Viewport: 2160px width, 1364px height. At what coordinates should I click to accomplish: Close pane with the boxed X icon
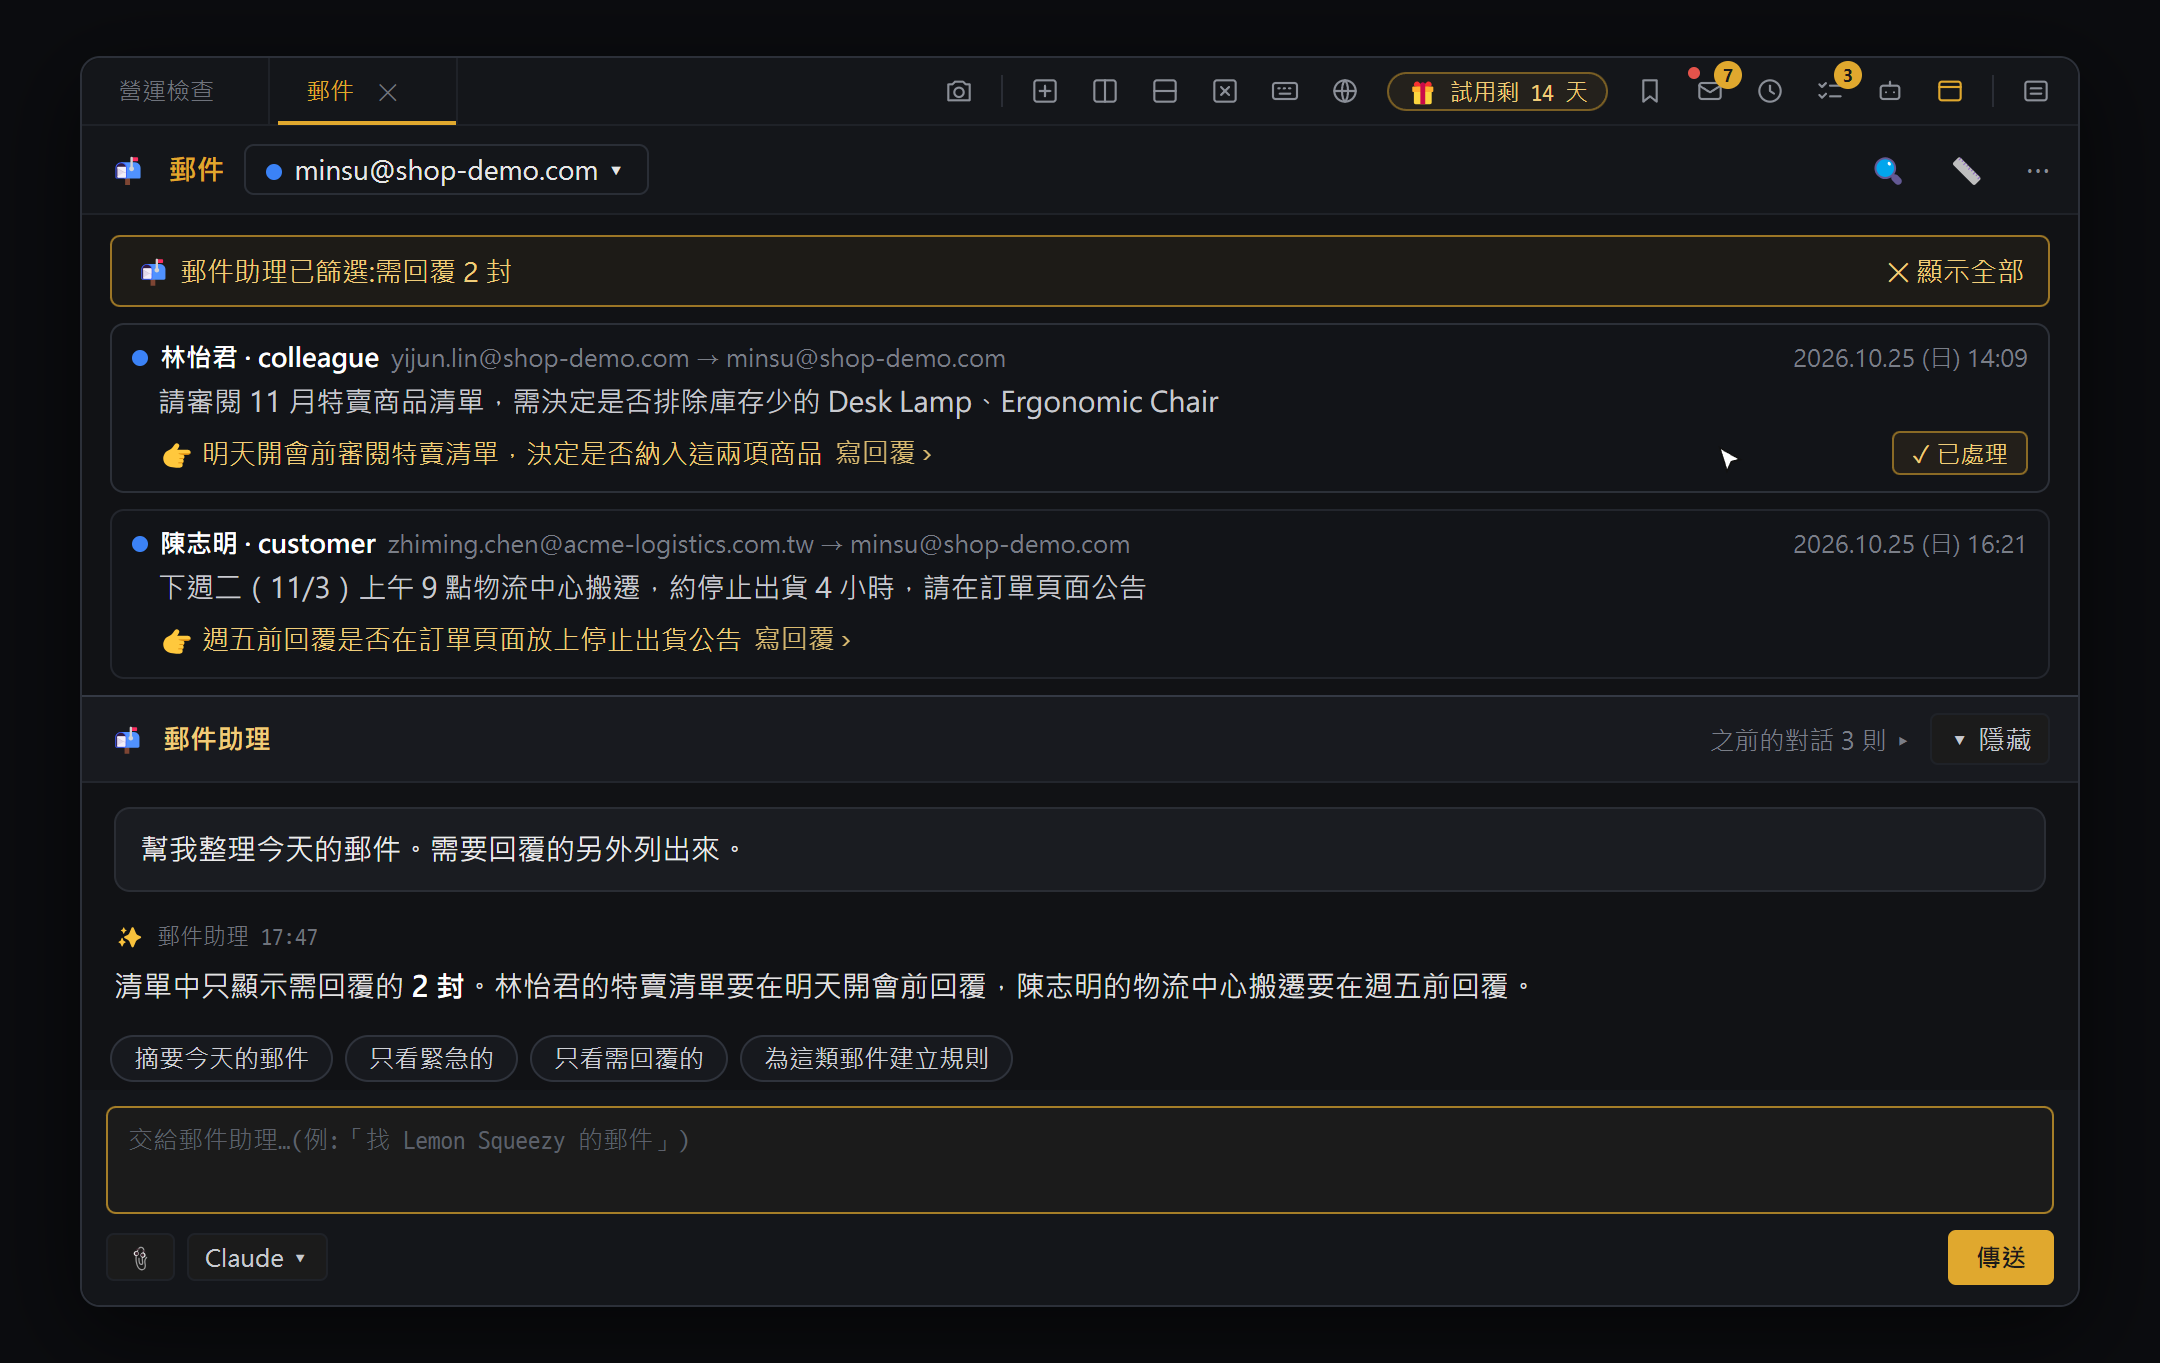click(x=1224, y=92)
